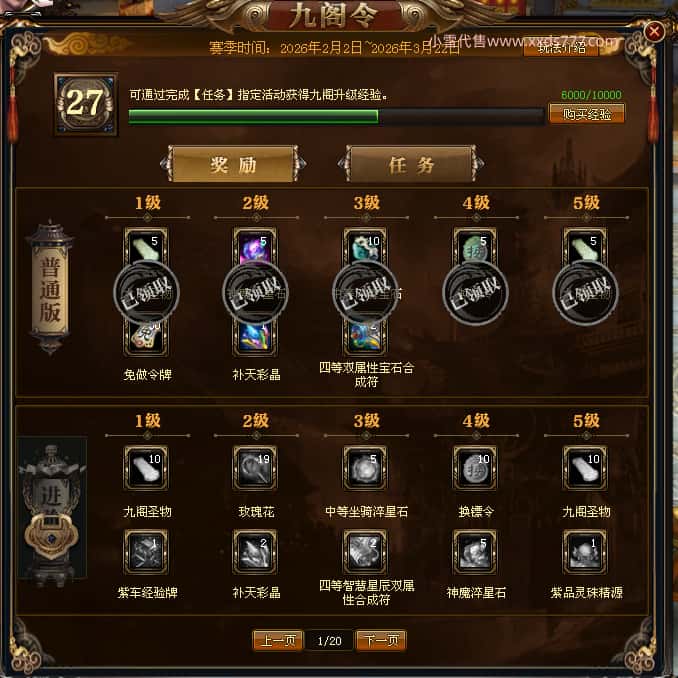Image resolution: width=678 pixels, height=678 pixels.
Task: Click the 补天彩晶 icon in the premium row
Action: coord(256,552)
